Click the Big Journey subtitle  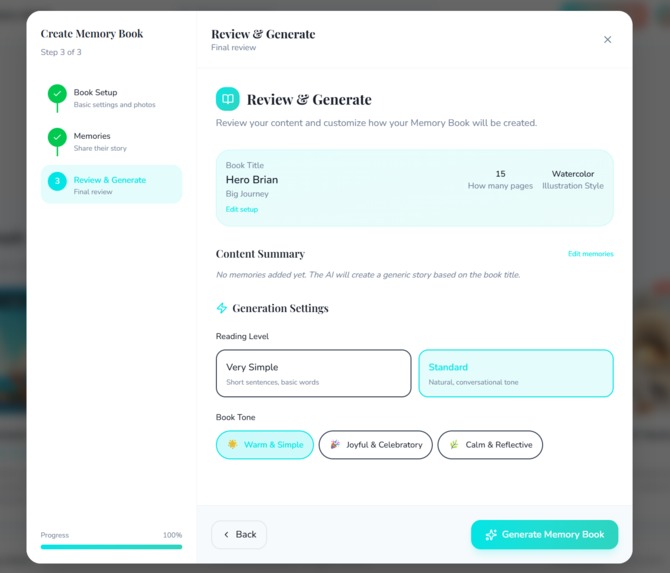(x=247, y=194)
